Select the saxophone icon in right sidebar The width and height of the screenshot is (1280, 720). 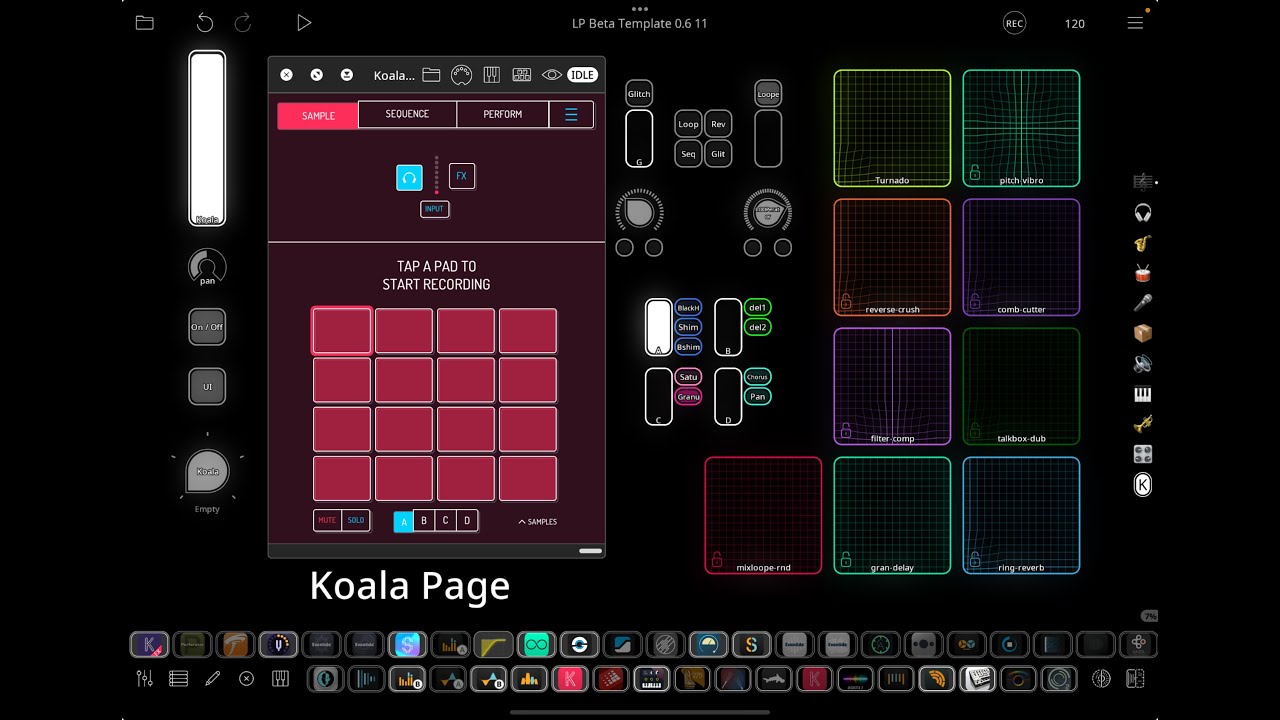(1142, 243)
